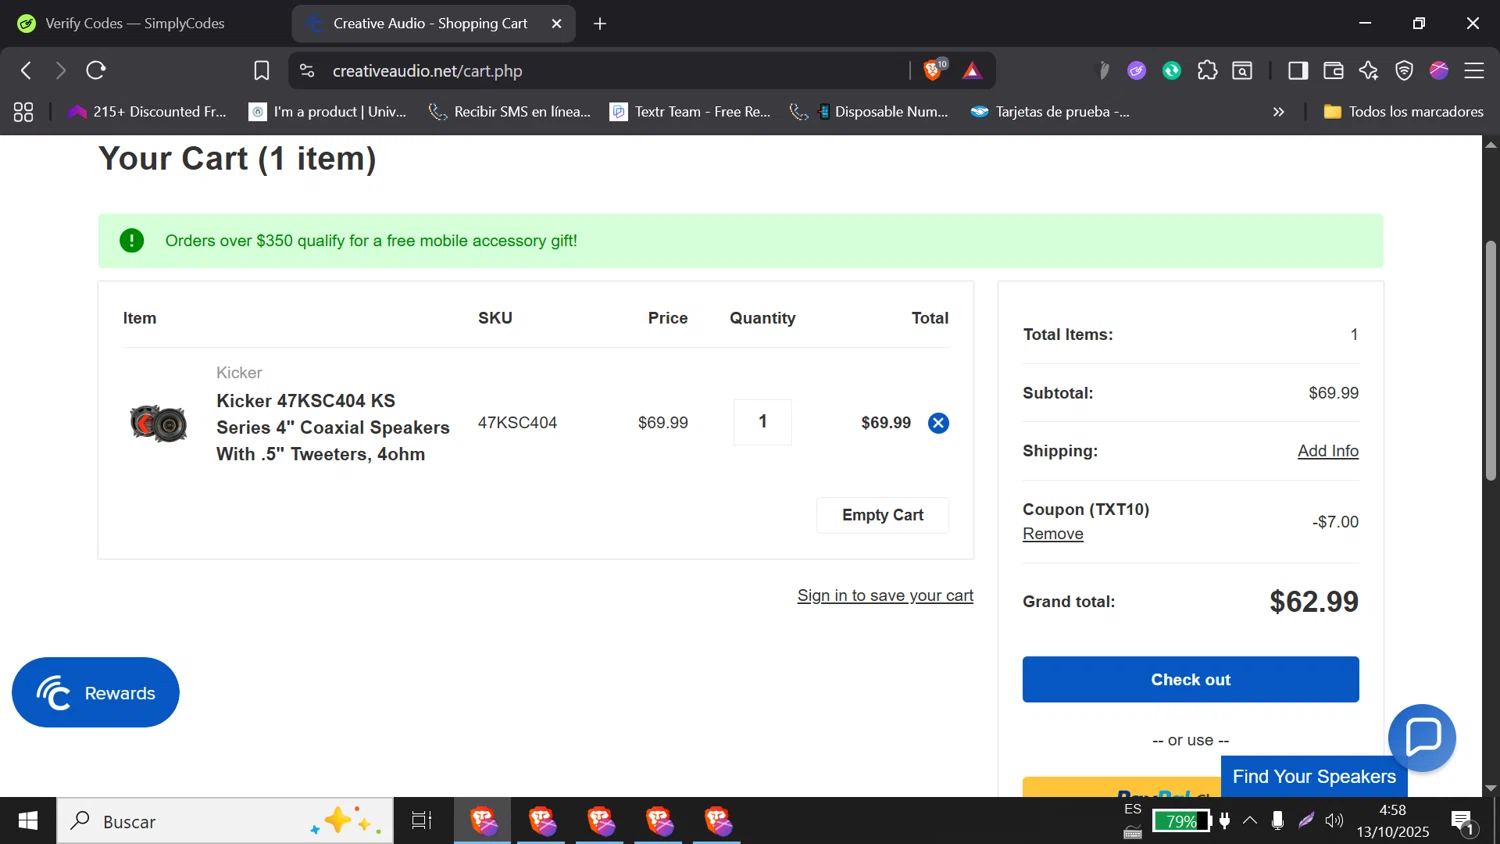Image resolution: width=1500 pixels, height=844 pixels.
Task: Show hidden bookmarks chevron
Action: point(1278,112)
